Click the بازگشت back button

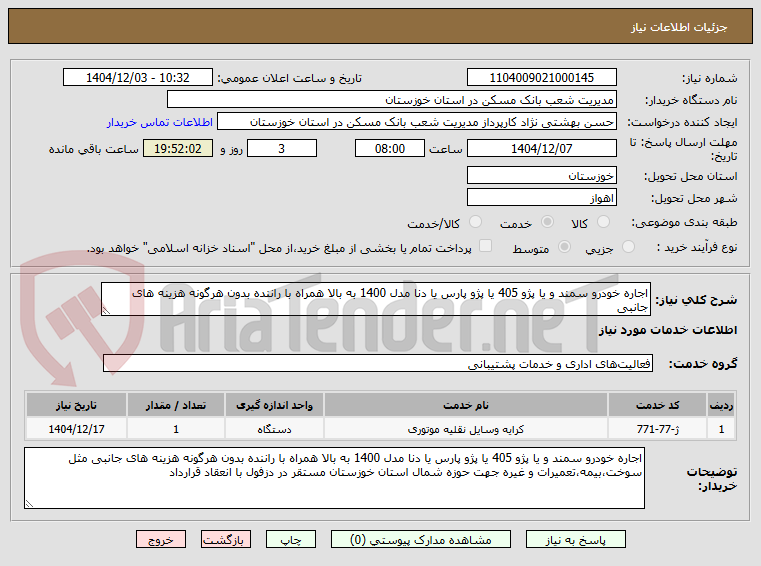(x=226, y=539)
